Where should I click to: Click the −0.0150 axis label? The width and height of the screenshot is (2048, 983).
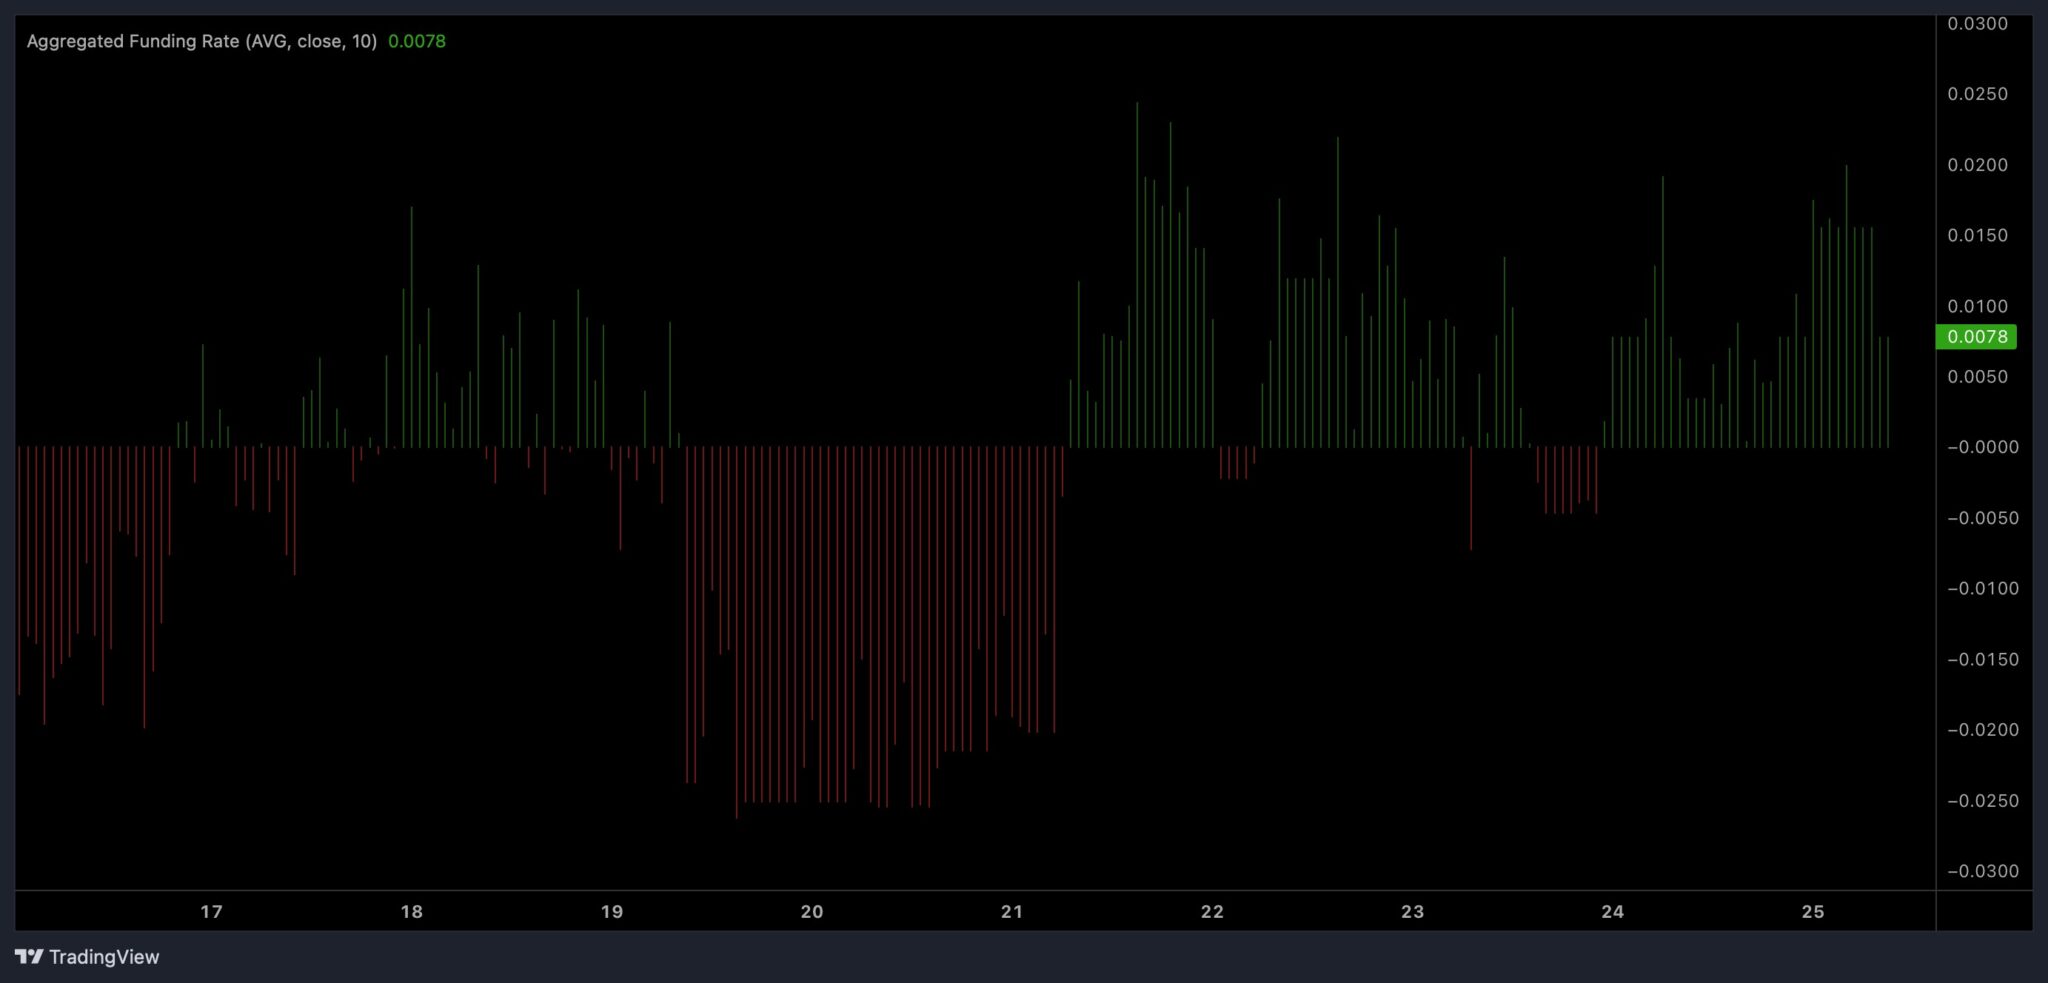tap(1982, 659)
